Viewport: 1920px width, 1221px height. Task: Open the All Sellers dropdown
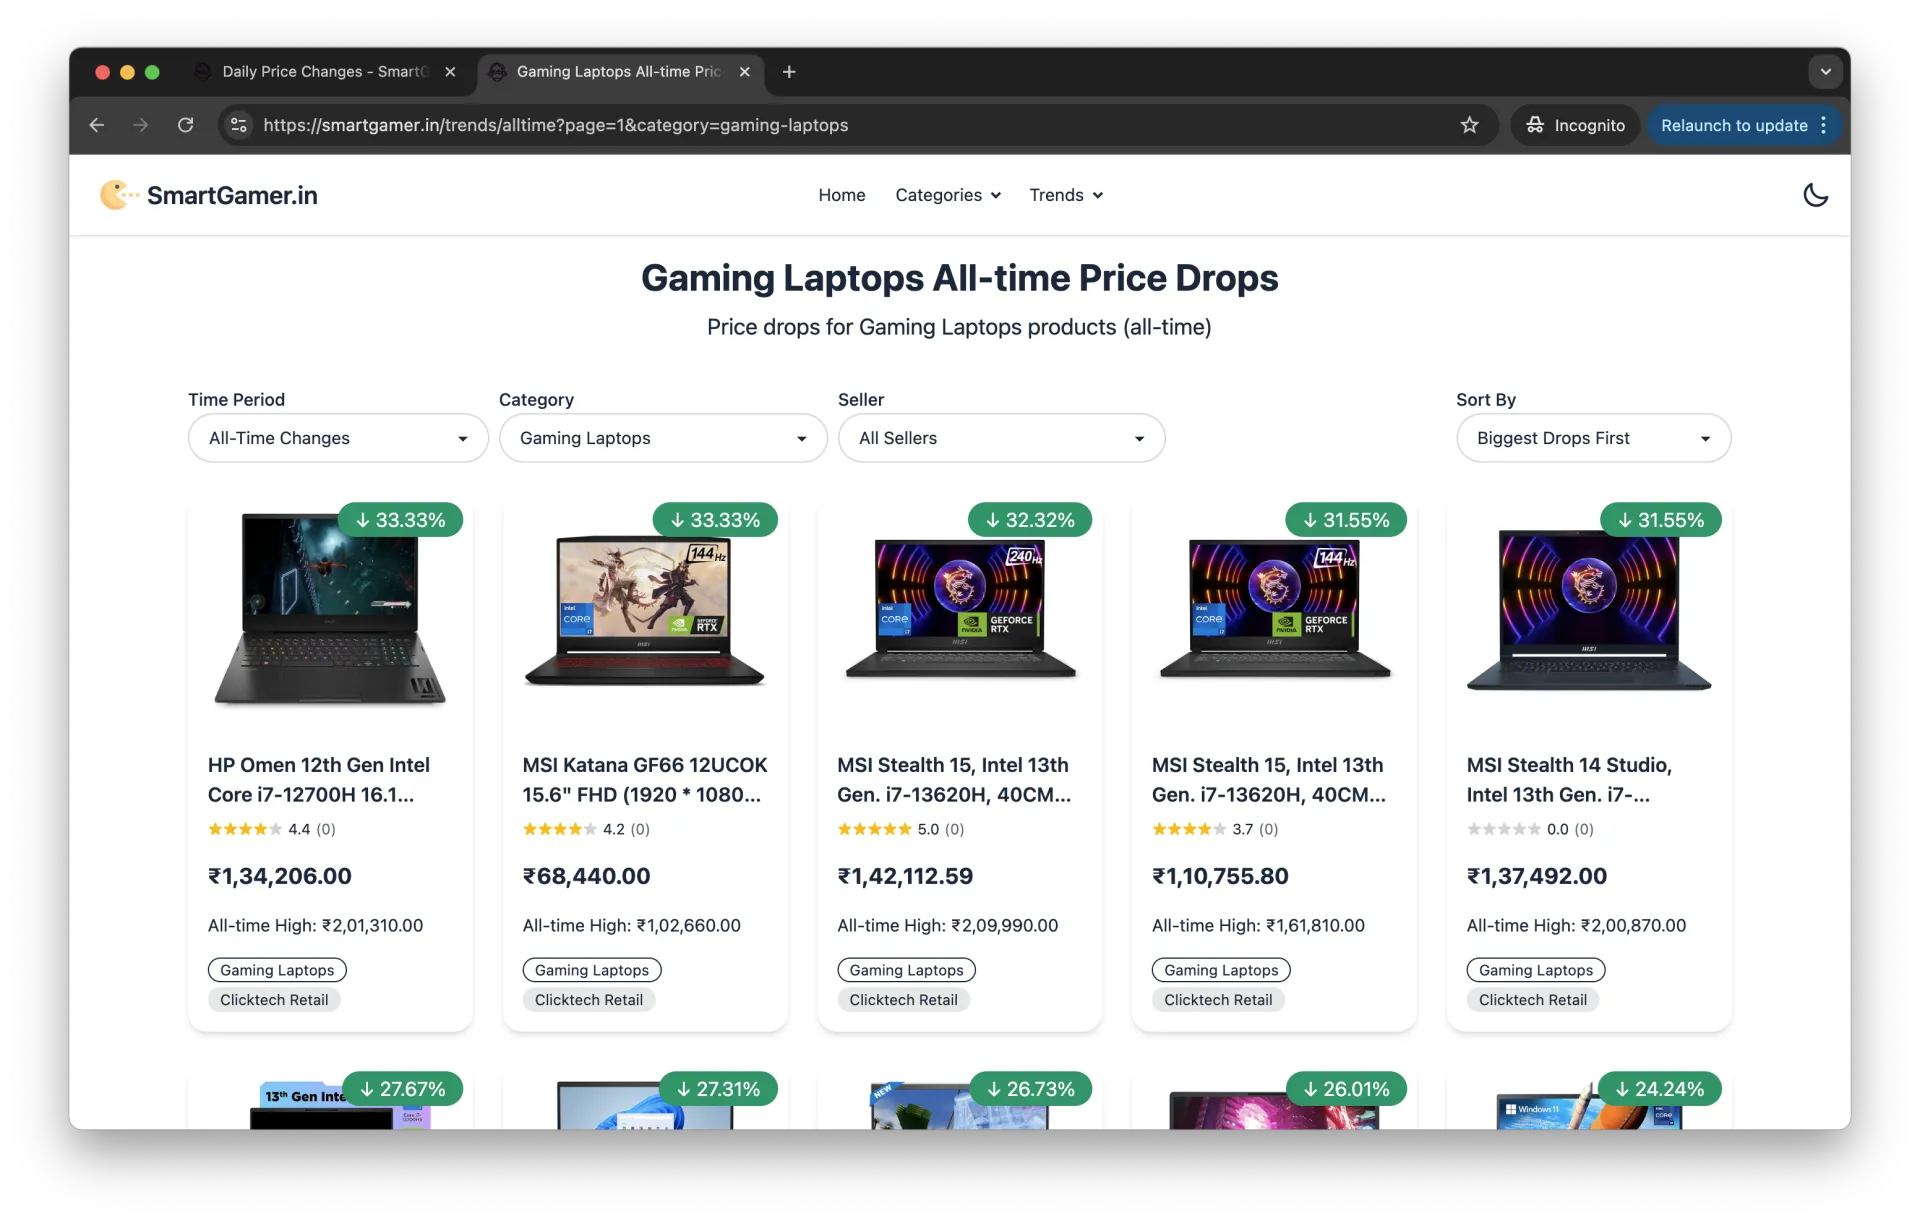click(1001, 438)
